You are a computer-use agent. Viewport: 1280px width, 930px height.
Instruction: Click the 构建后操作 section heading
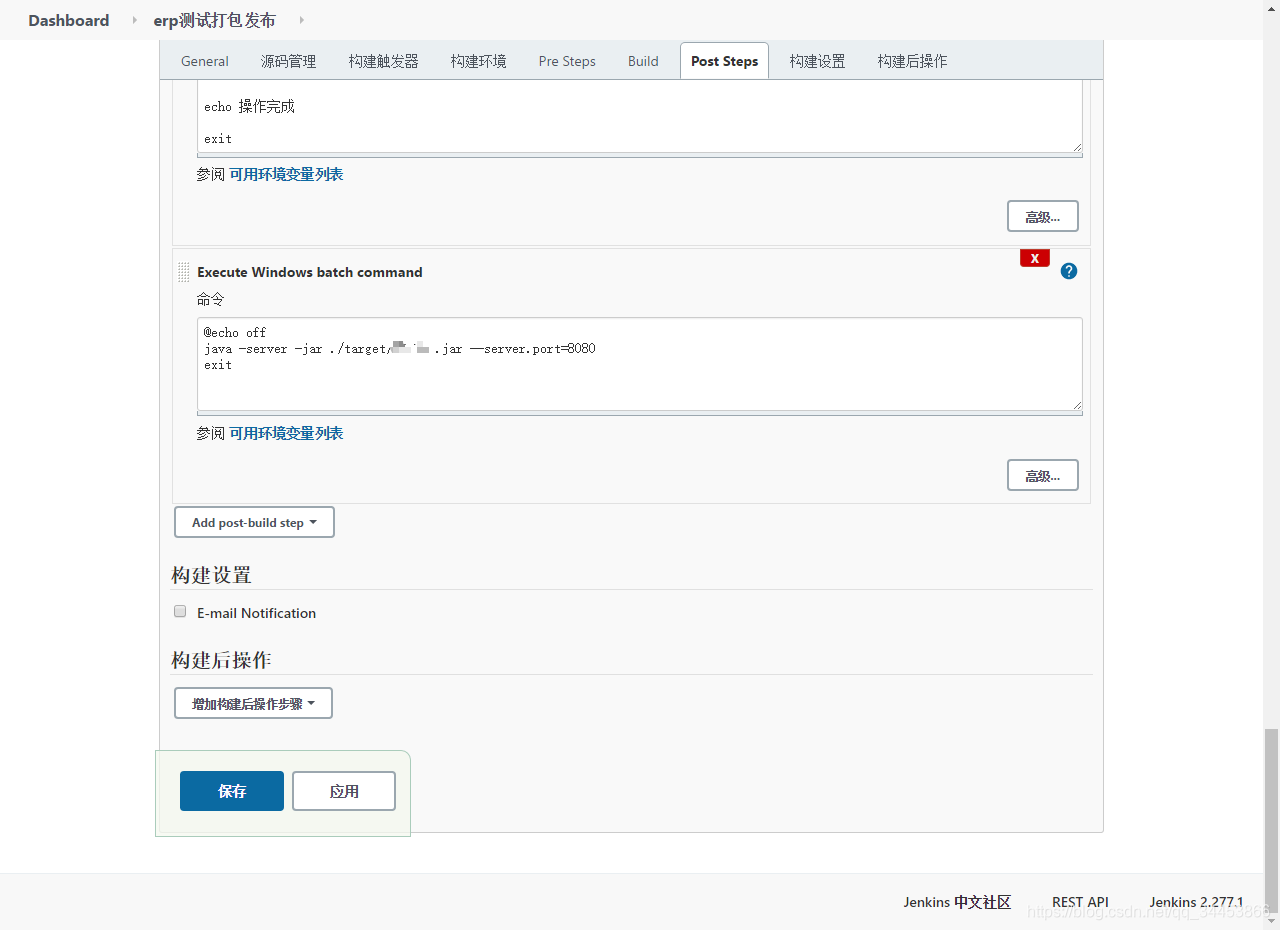click(221, 660)
